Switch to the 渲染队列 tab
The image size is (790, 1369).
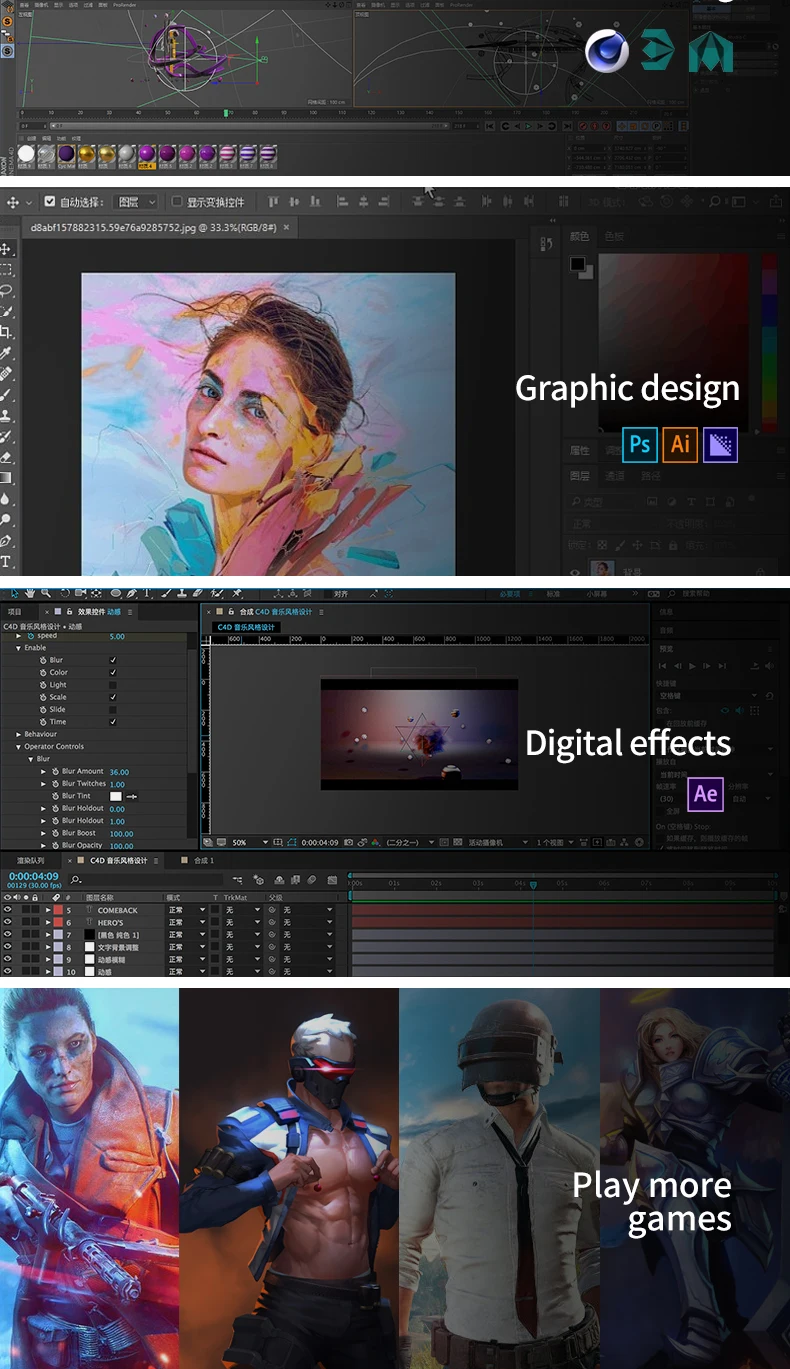coord(30,860)
